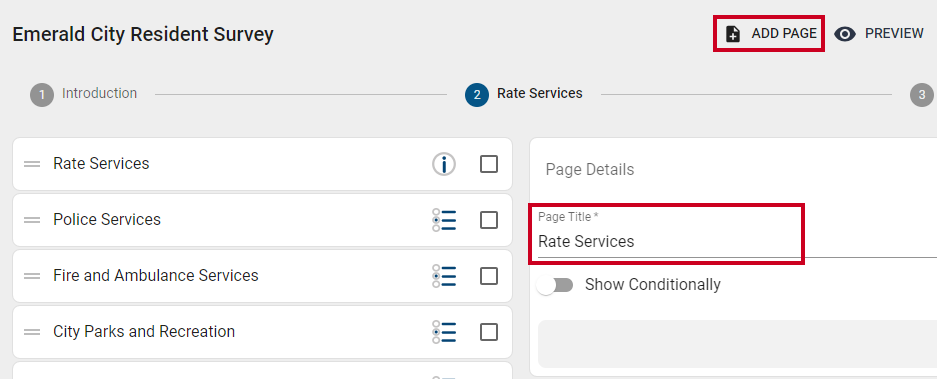This screenshot has width=937, height=379.
Task: Select the Fire and Ambulance Services text
Action: click(156, 276)
